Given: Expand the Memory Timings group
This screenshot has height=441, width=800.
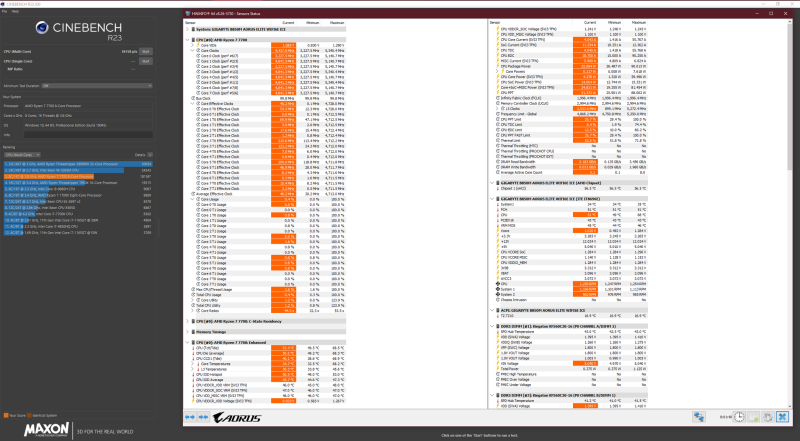Looking at the screenshot, I should click(187, 332).
